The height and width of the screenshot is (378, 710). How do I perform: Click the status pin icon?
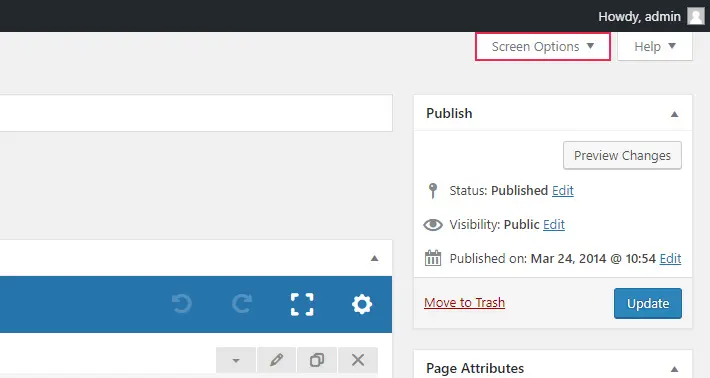[433, 191]
